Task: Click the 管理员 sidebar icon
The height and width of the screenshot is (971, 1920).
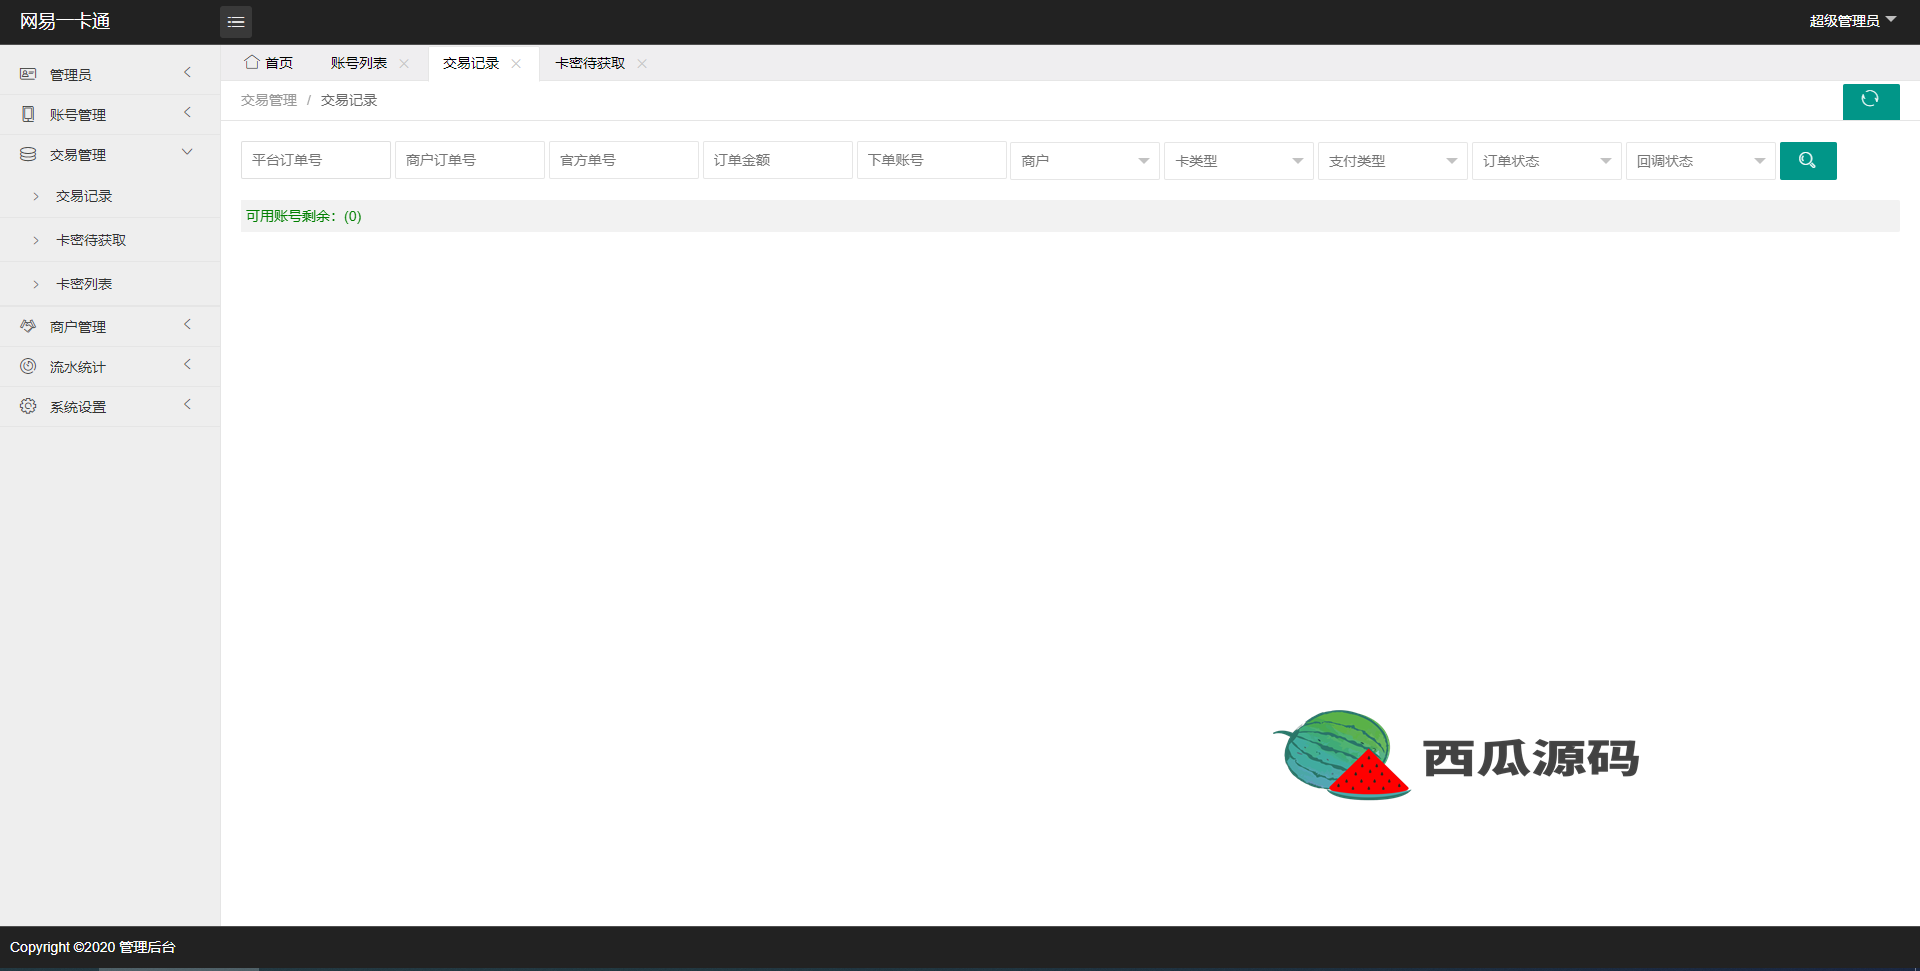Action: click(x=28, y=74)
